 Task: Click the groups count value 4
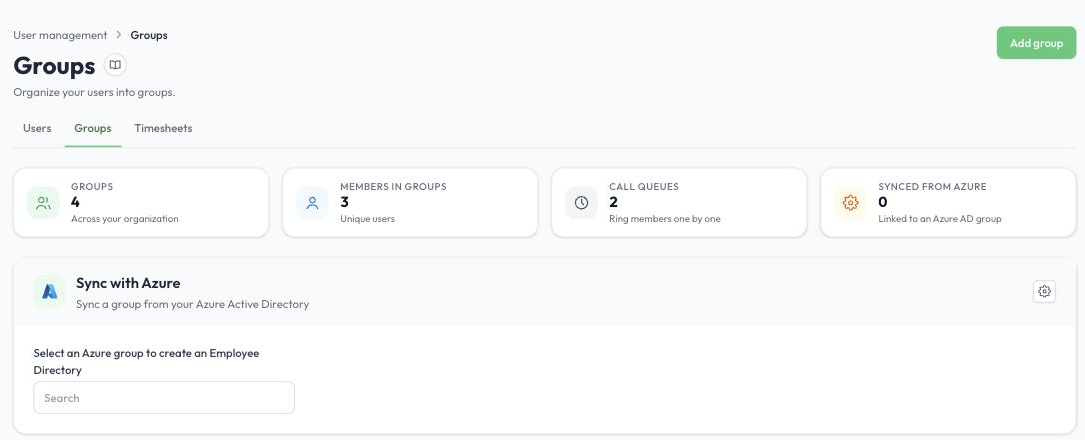point(75,202)
